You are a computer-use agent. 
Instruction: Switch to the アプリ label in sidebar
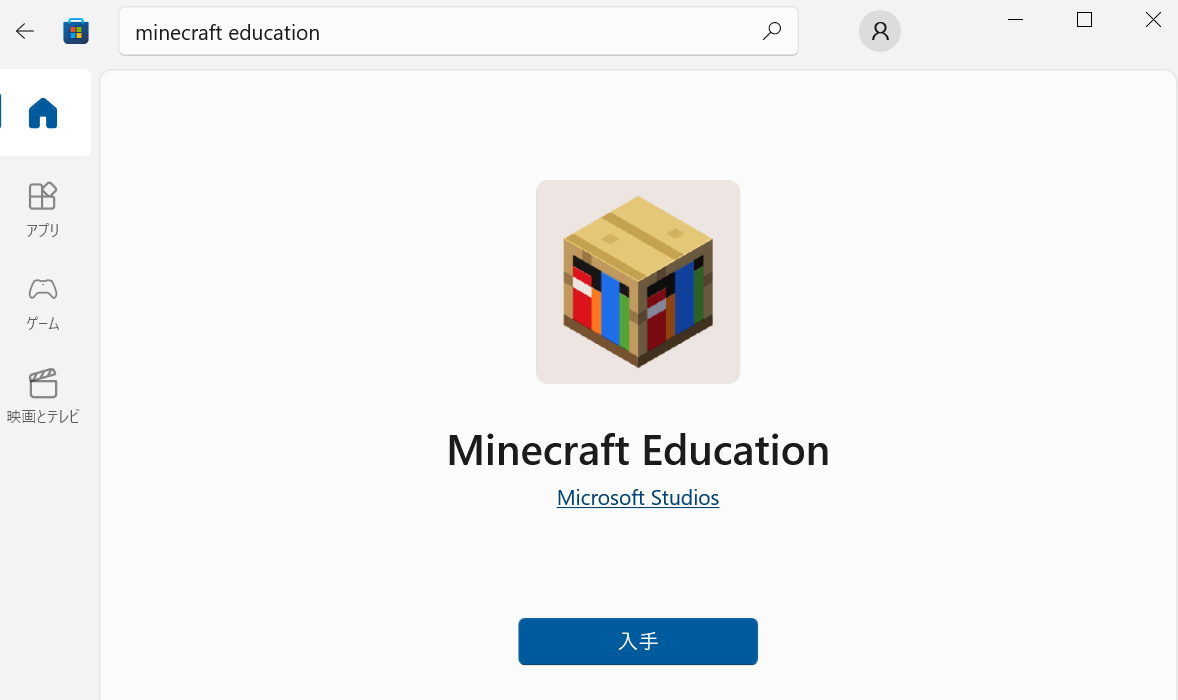43,231
